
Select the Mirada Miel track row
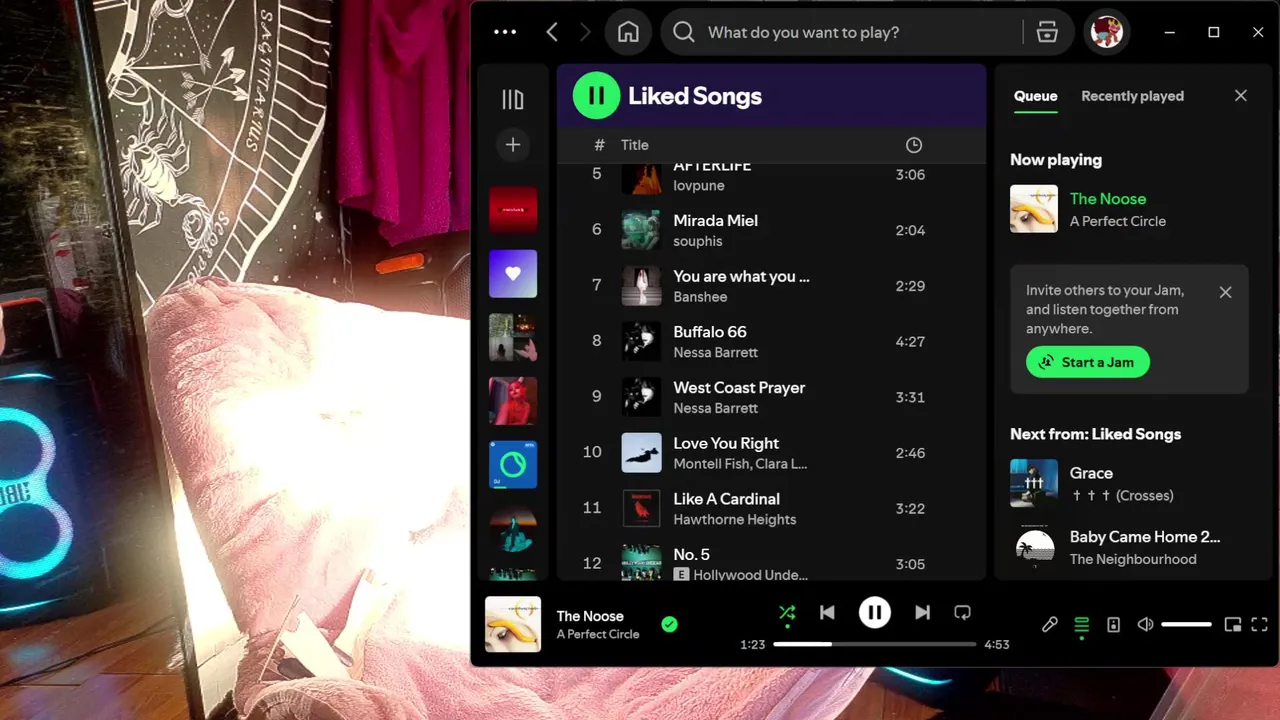coord(771,230)
